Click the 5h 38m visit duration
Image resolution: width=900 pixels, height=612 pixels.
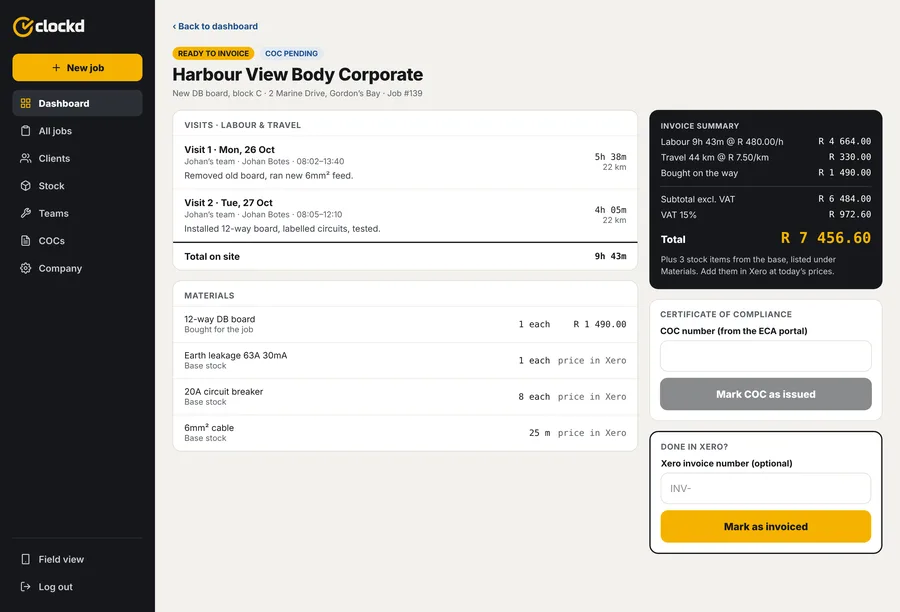pyautogui.click(x=610, y=157)
